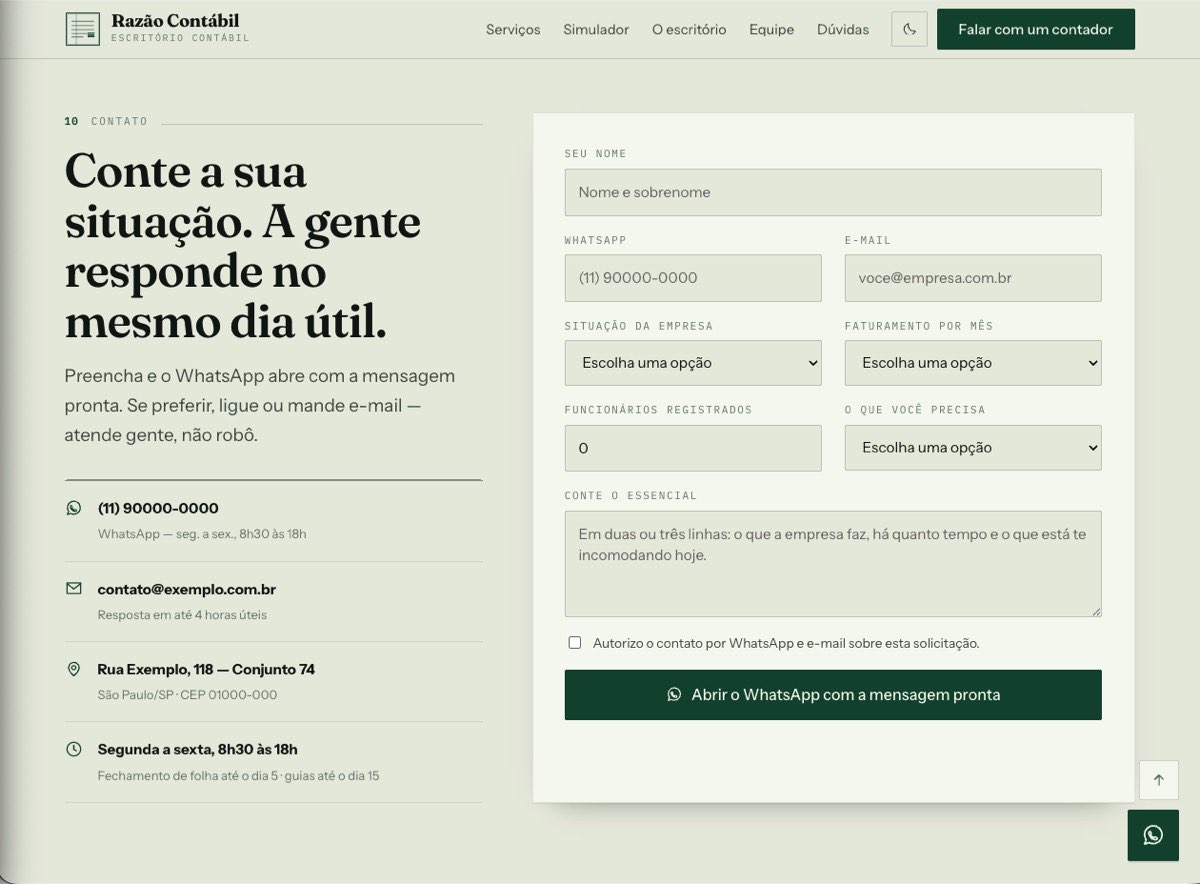
Task: Click the São Paulo/SP · CEP 01000-000 text
Action: [x=188, y=695]
